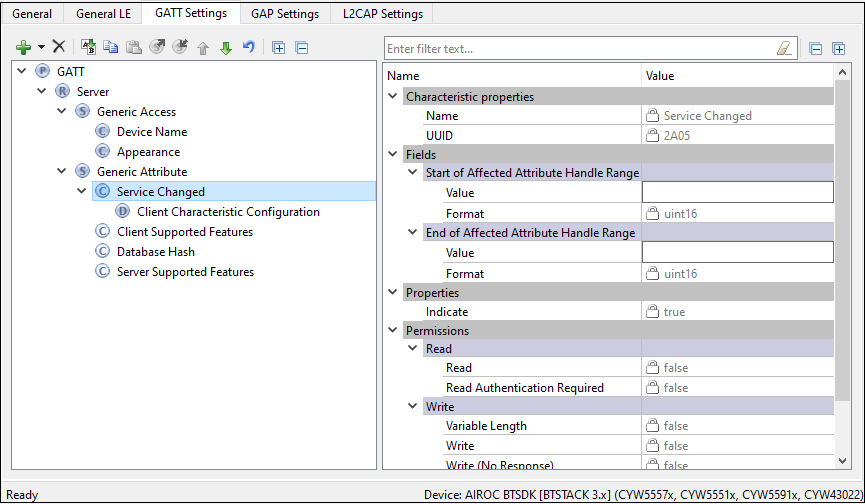Open the dropdown arrow beside Add icon
865x504 pixels.
(x=41, y=47)
